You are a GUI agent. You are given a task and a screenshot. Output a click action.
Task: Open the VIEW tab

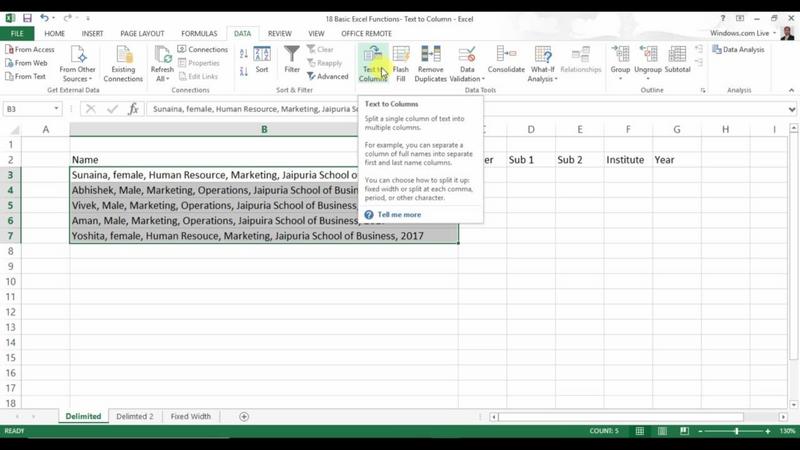[x=316, y=34]
